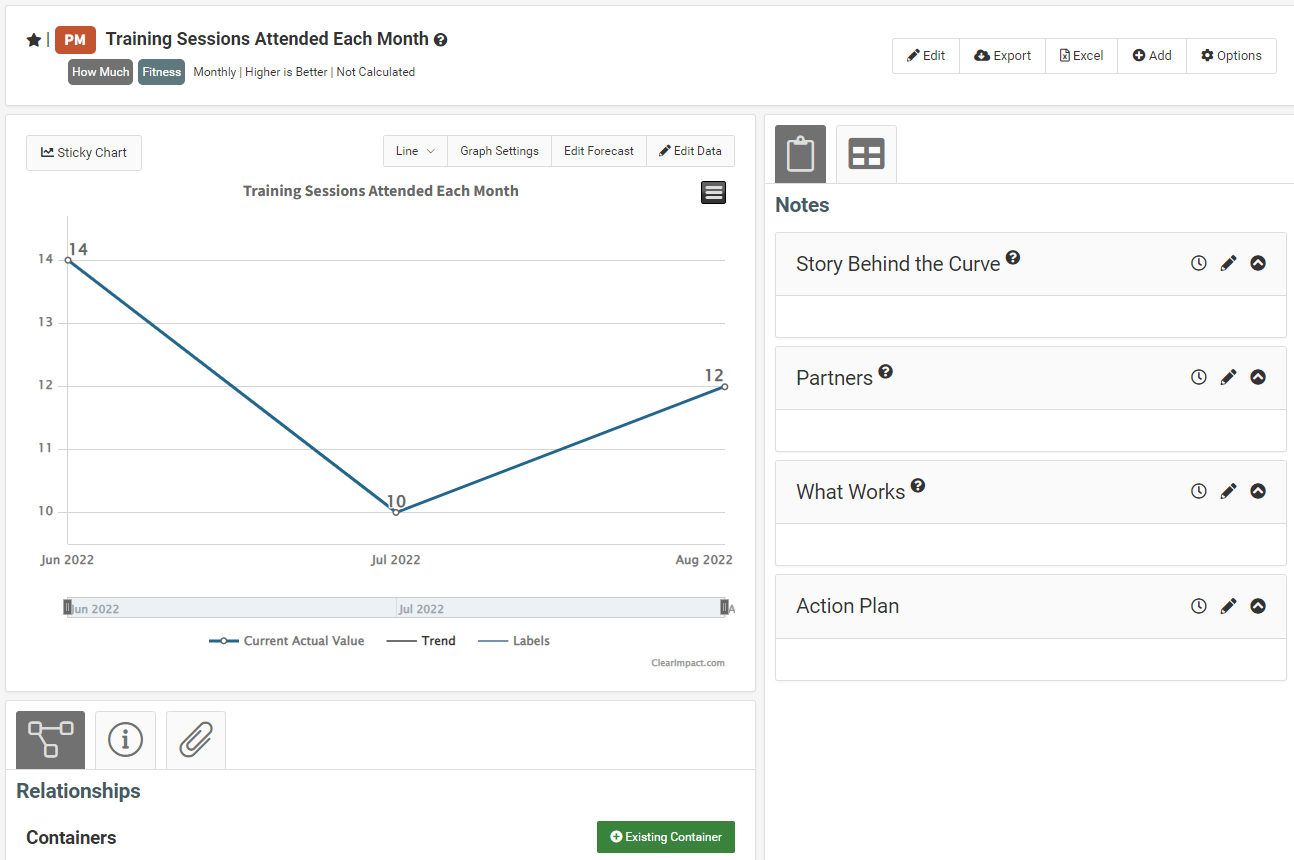Collapse the Story Behind the Curve section

(x=1258, y=263)
